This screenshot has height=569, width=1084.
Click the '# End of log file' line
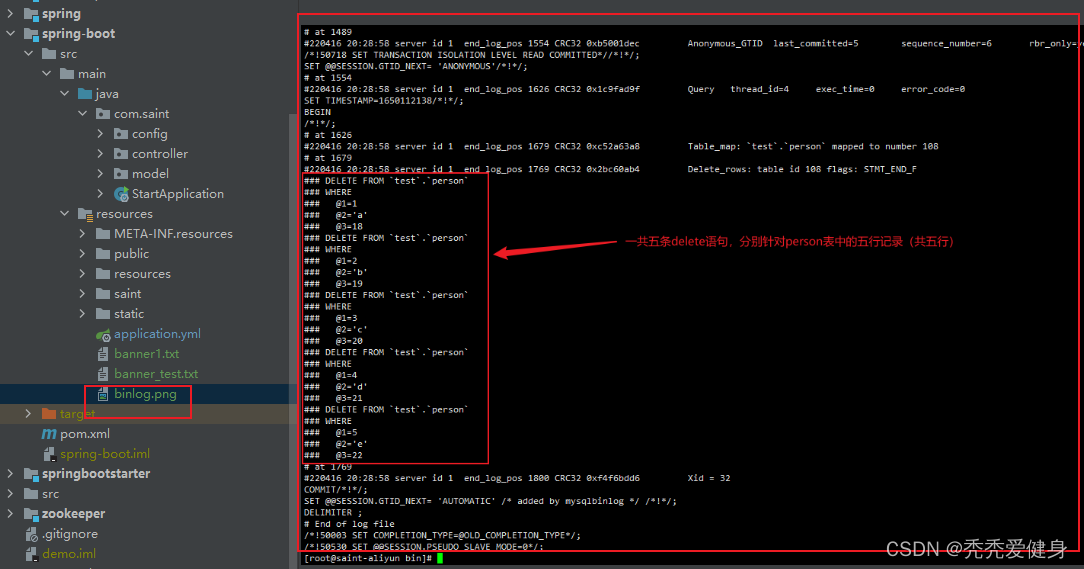(x=349, y=524)
